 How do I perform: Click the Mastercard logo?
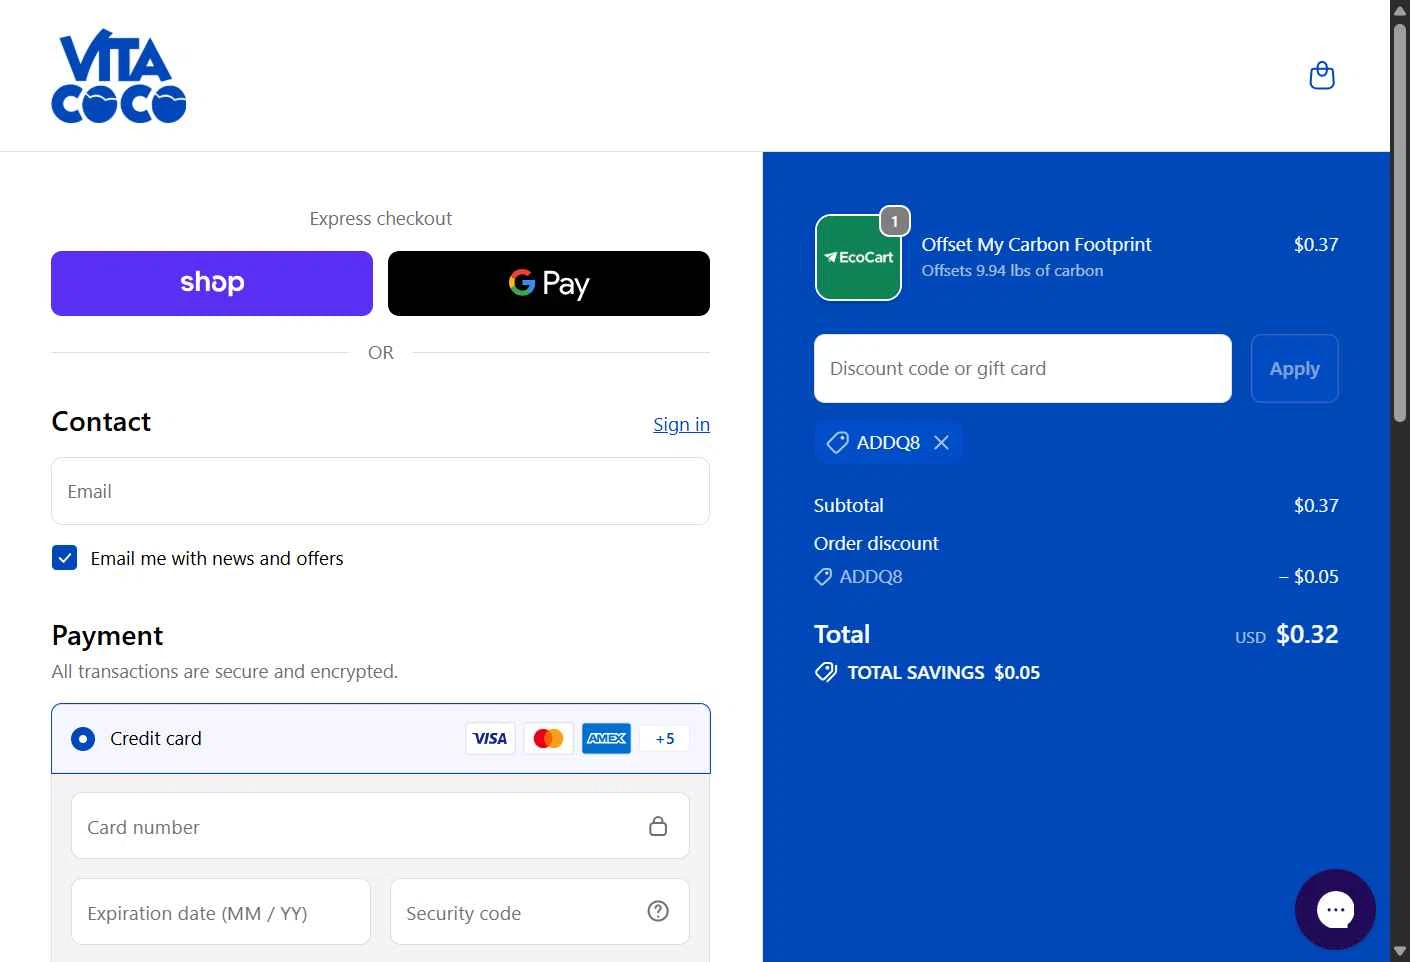[x=548, y=738]
